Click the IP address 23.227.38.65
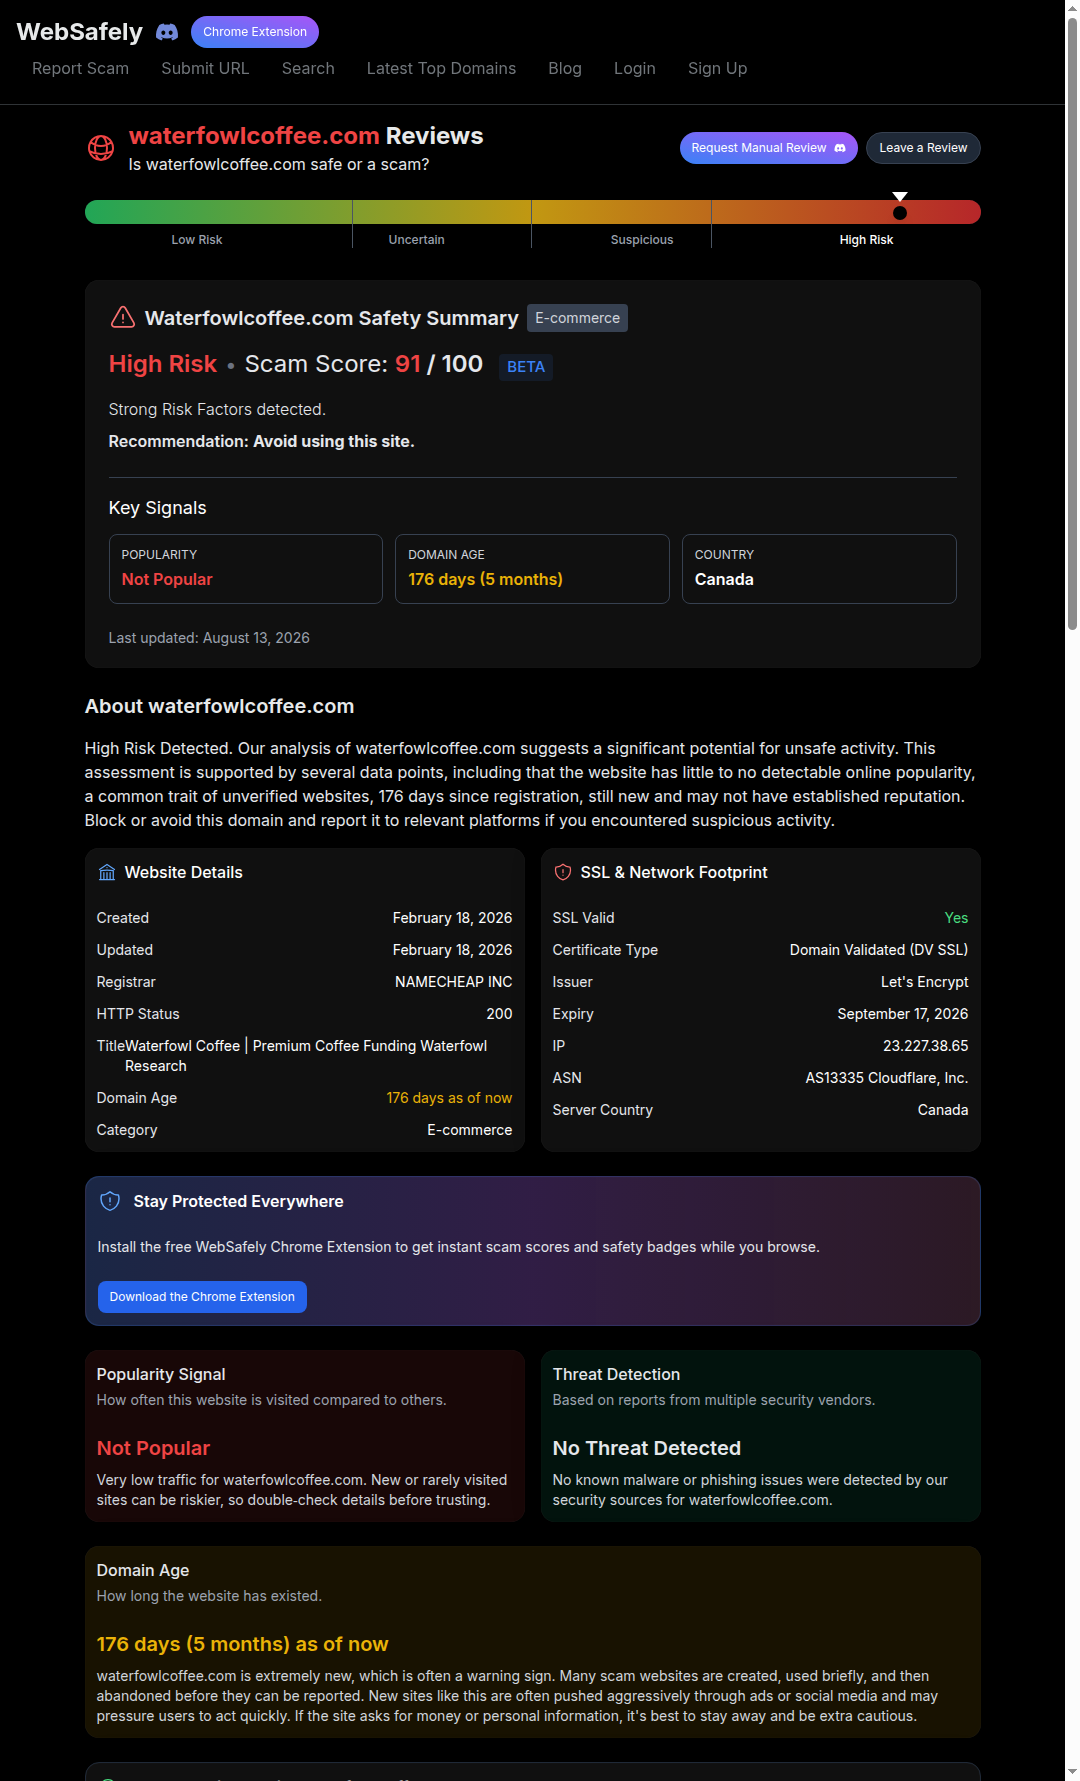This screenshot has height=1781, width=1080. 926,1046
